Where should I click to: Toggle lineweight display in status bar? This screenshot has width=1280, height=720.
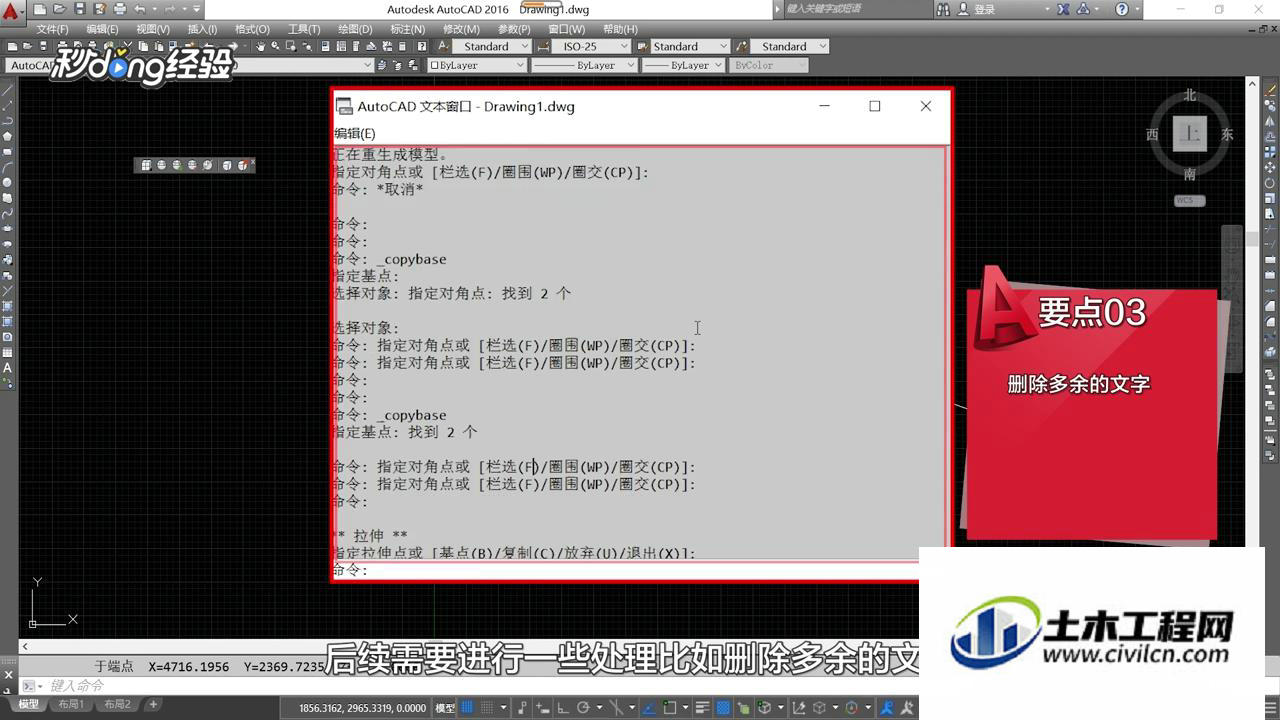703,707
